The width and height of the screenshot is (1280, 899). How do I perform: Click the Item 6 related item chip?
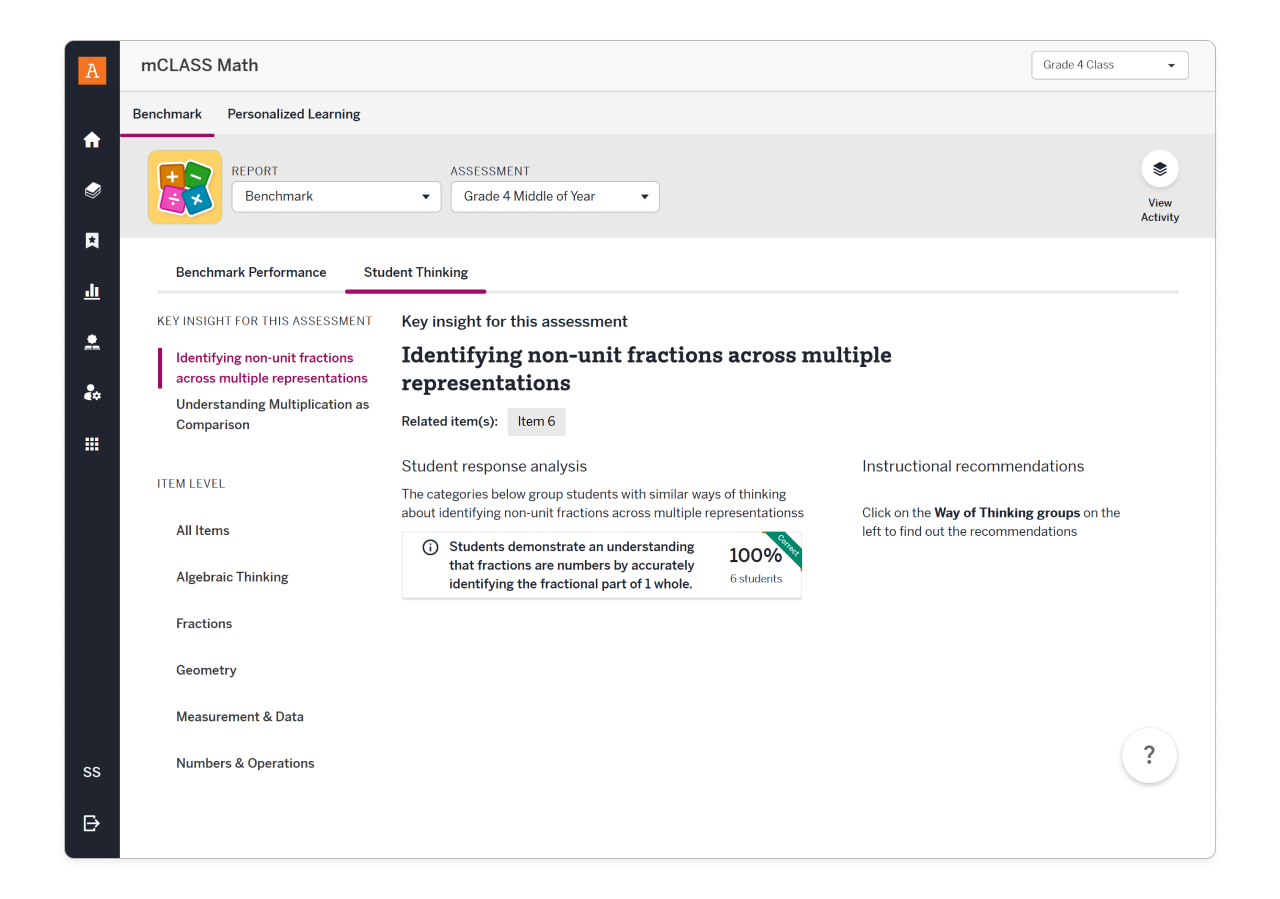click(536, 422)
